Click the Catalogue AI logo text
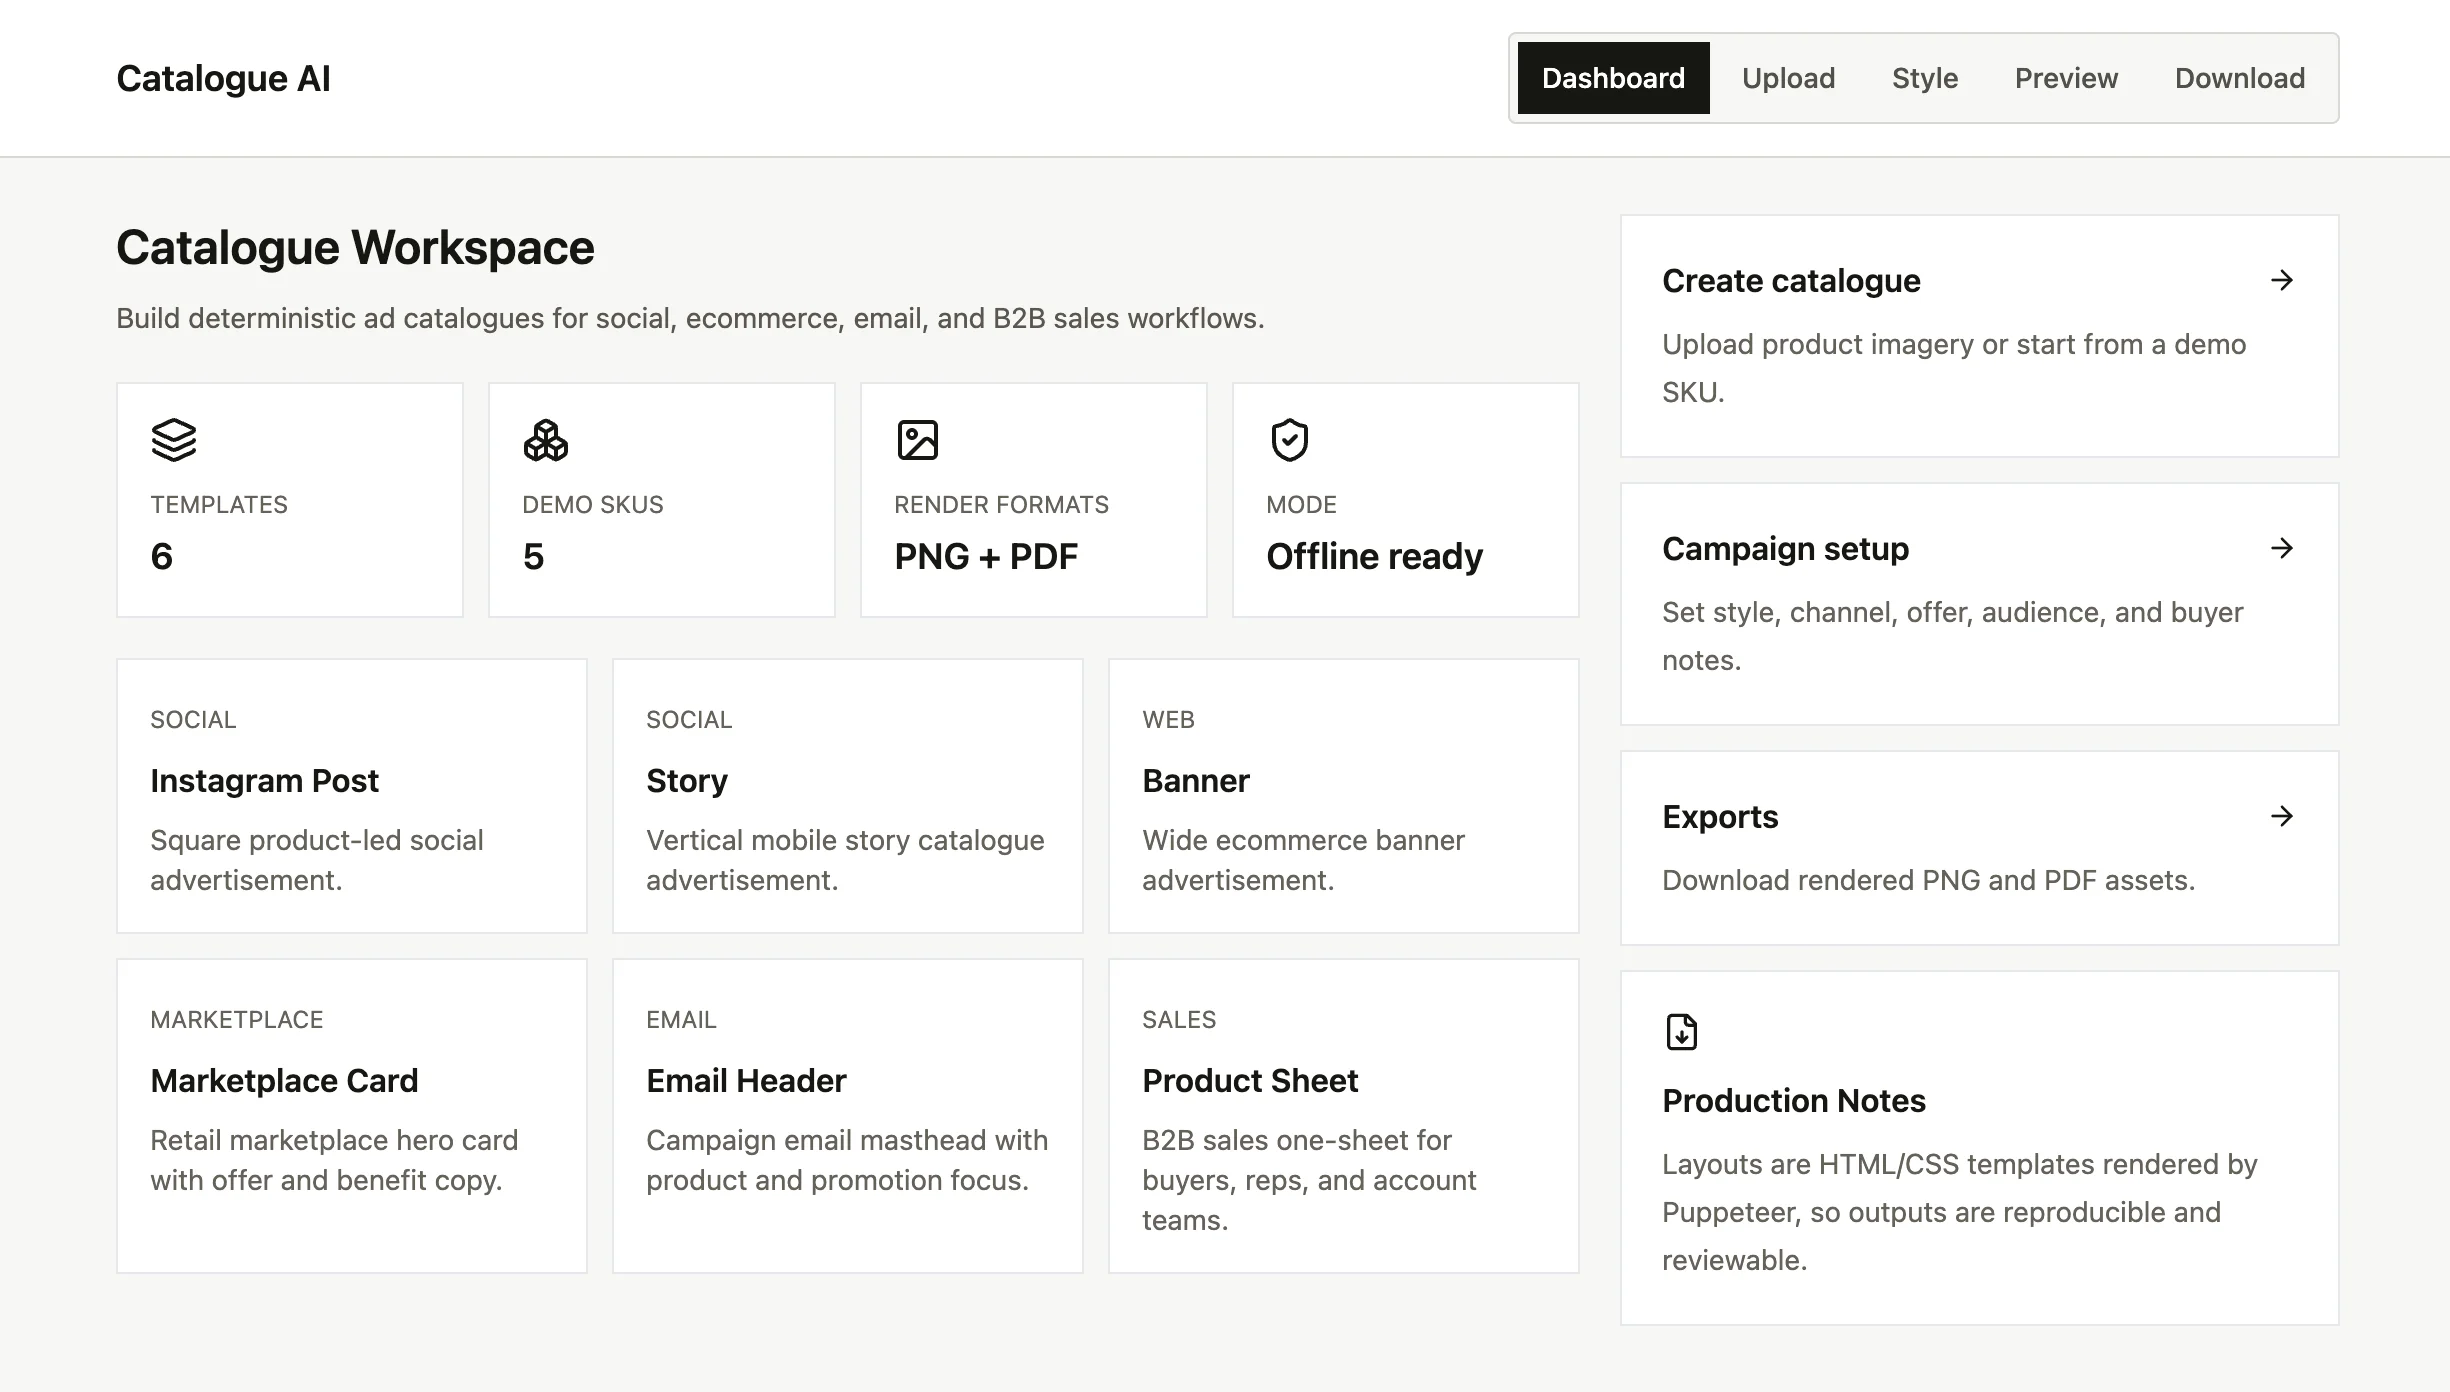Image resolution: width=2450 pixels, height=1392 pixels. coord(223,78)
